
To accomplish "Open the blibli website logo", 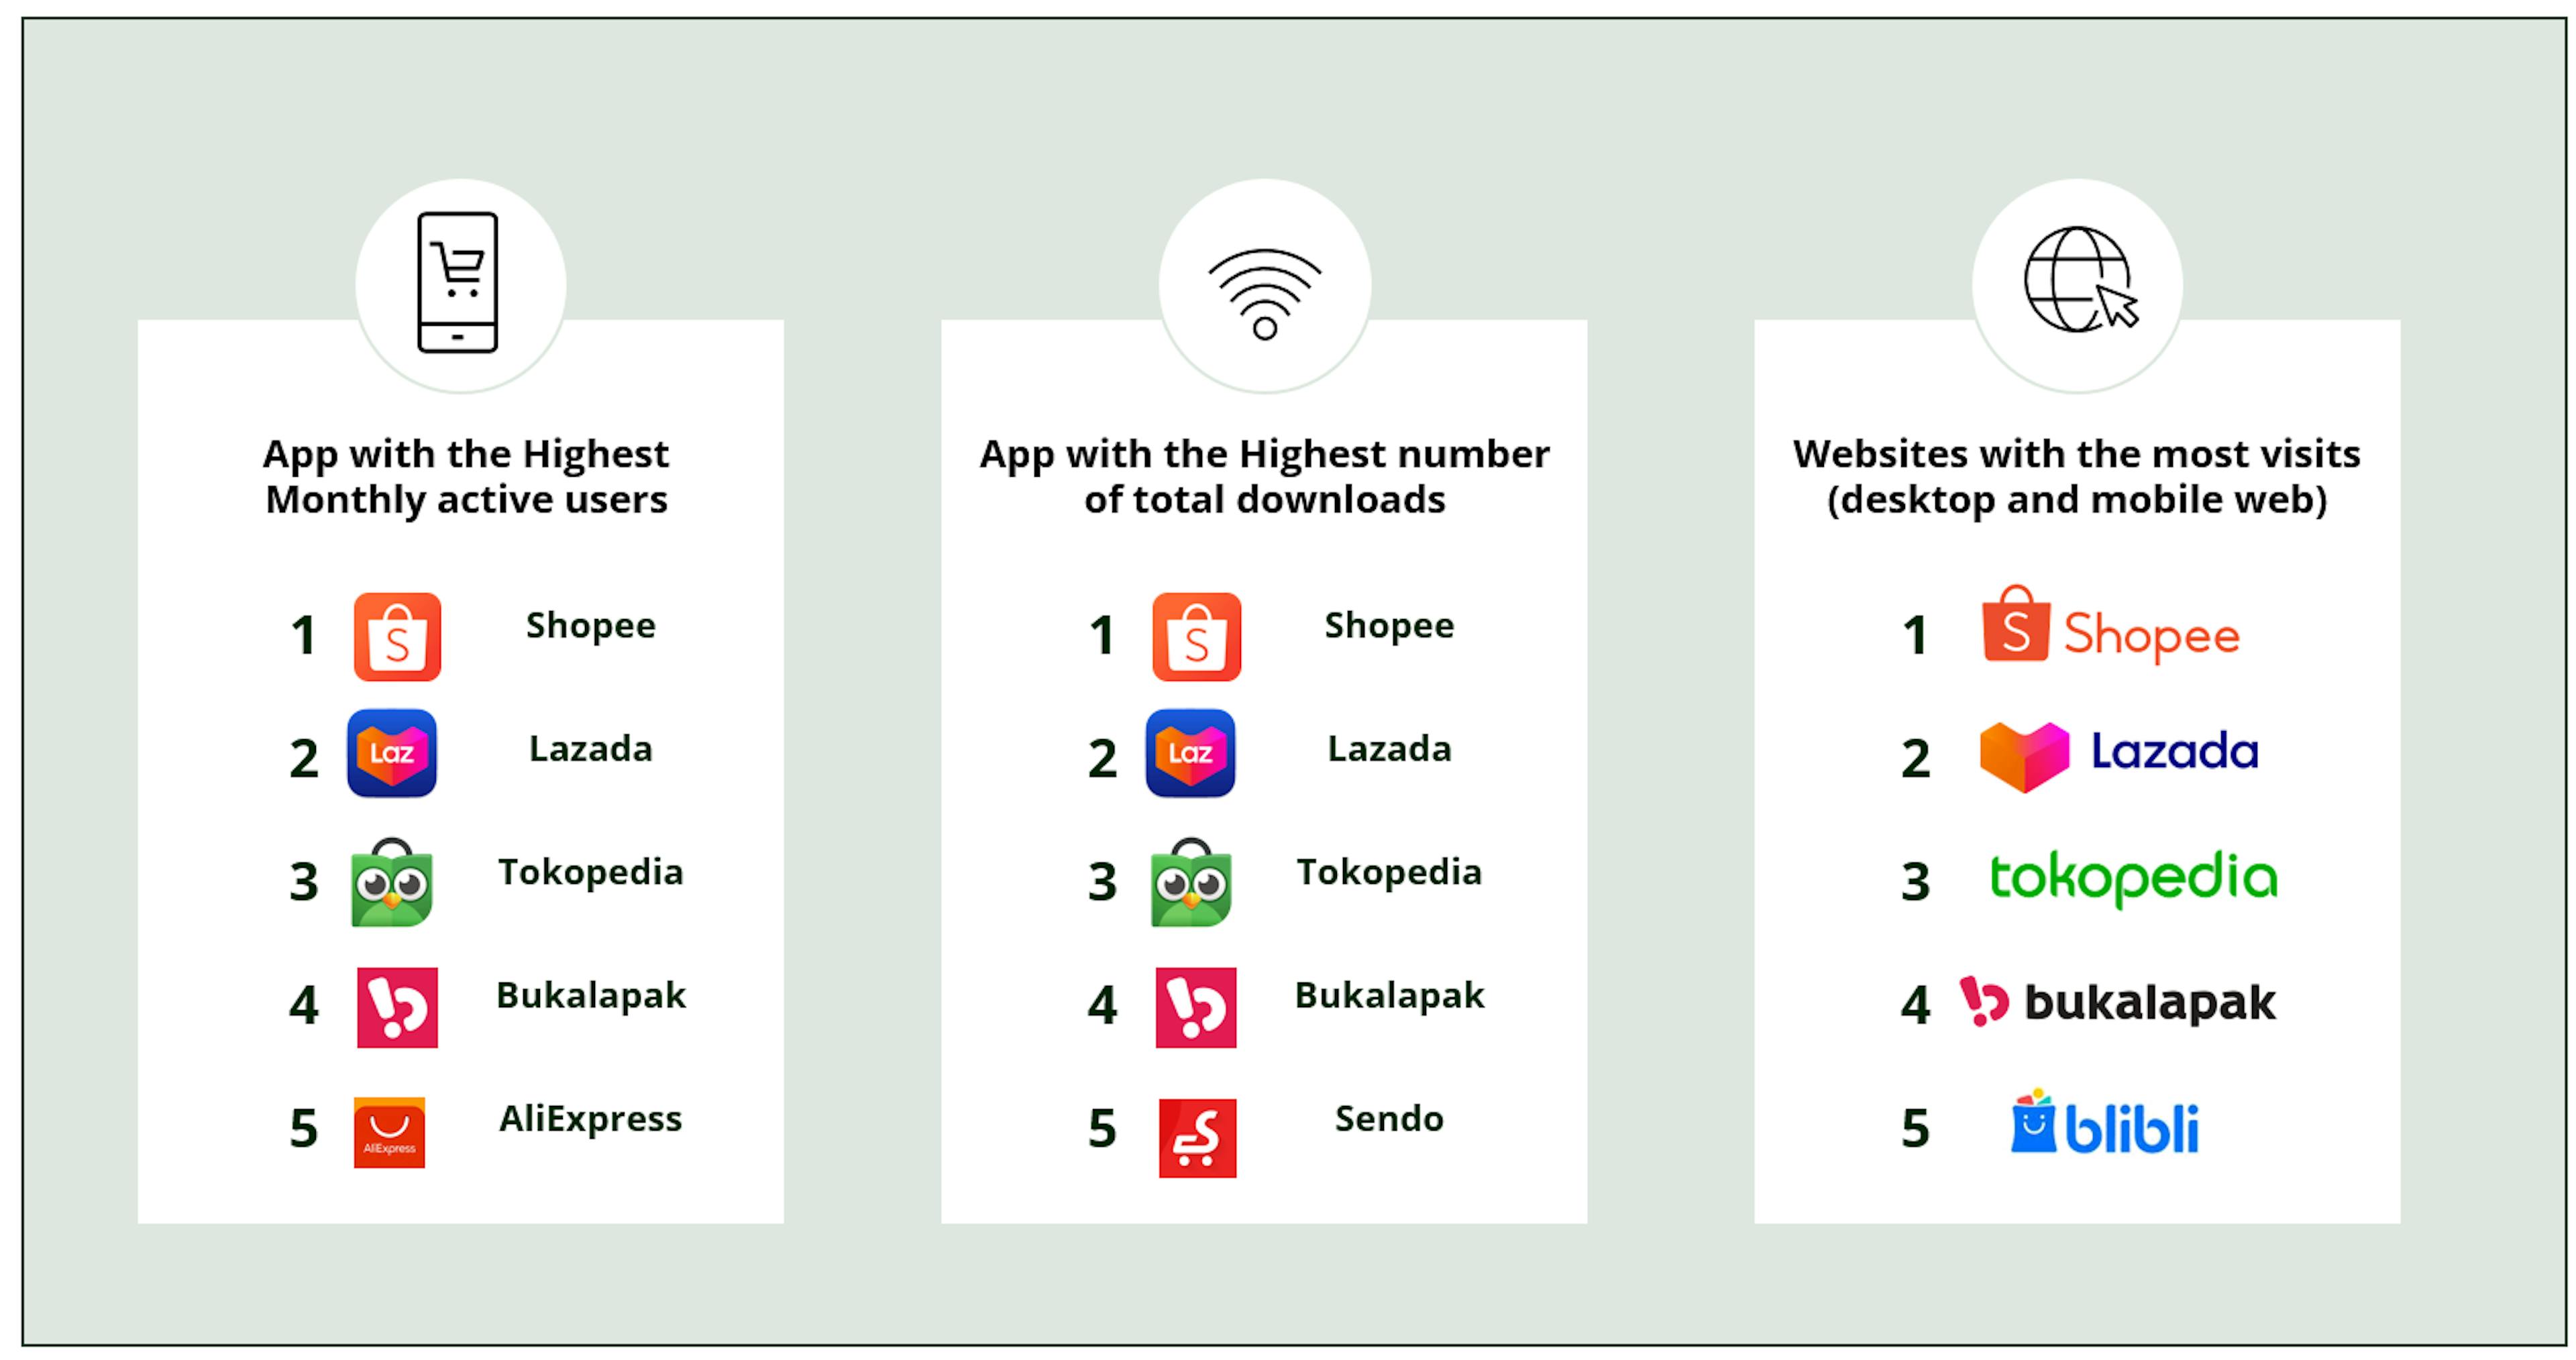I will tap(2105, 1123).
